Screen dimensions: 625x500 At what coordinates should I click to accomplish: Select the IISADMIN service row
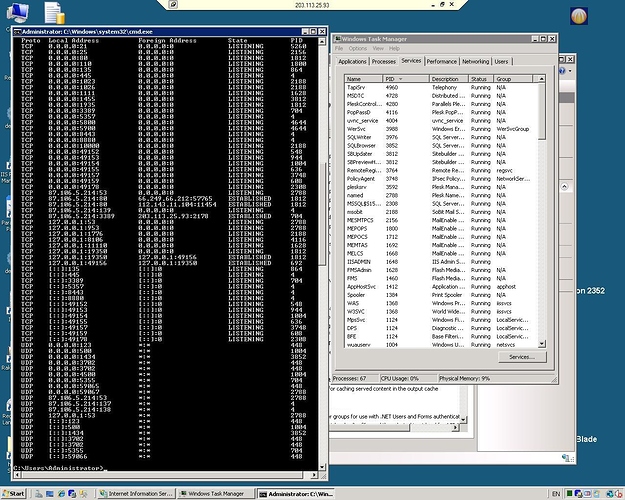pyautogui.click(x=441, y=262)
